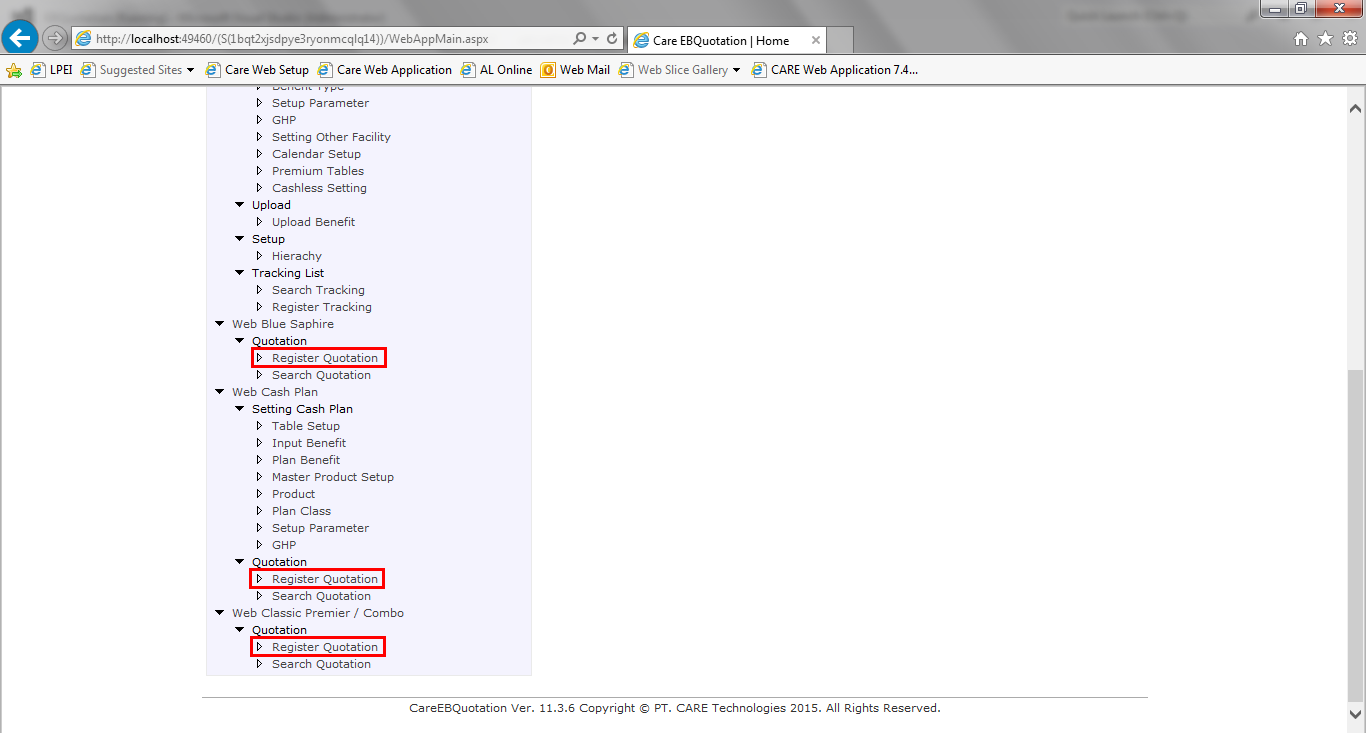Open Register Quotation under Web Blue Saphire
1366x733 pixels.
[x=324, y=358]
